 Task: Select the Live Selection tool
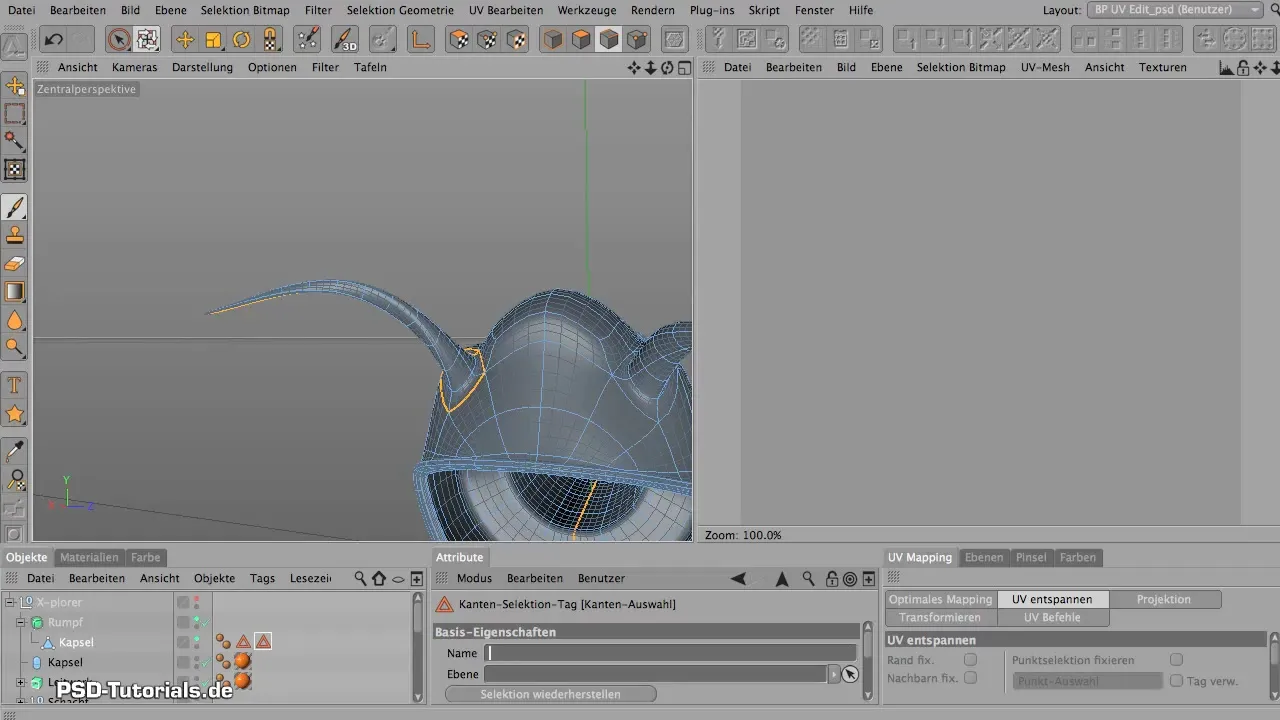point(119,40)
